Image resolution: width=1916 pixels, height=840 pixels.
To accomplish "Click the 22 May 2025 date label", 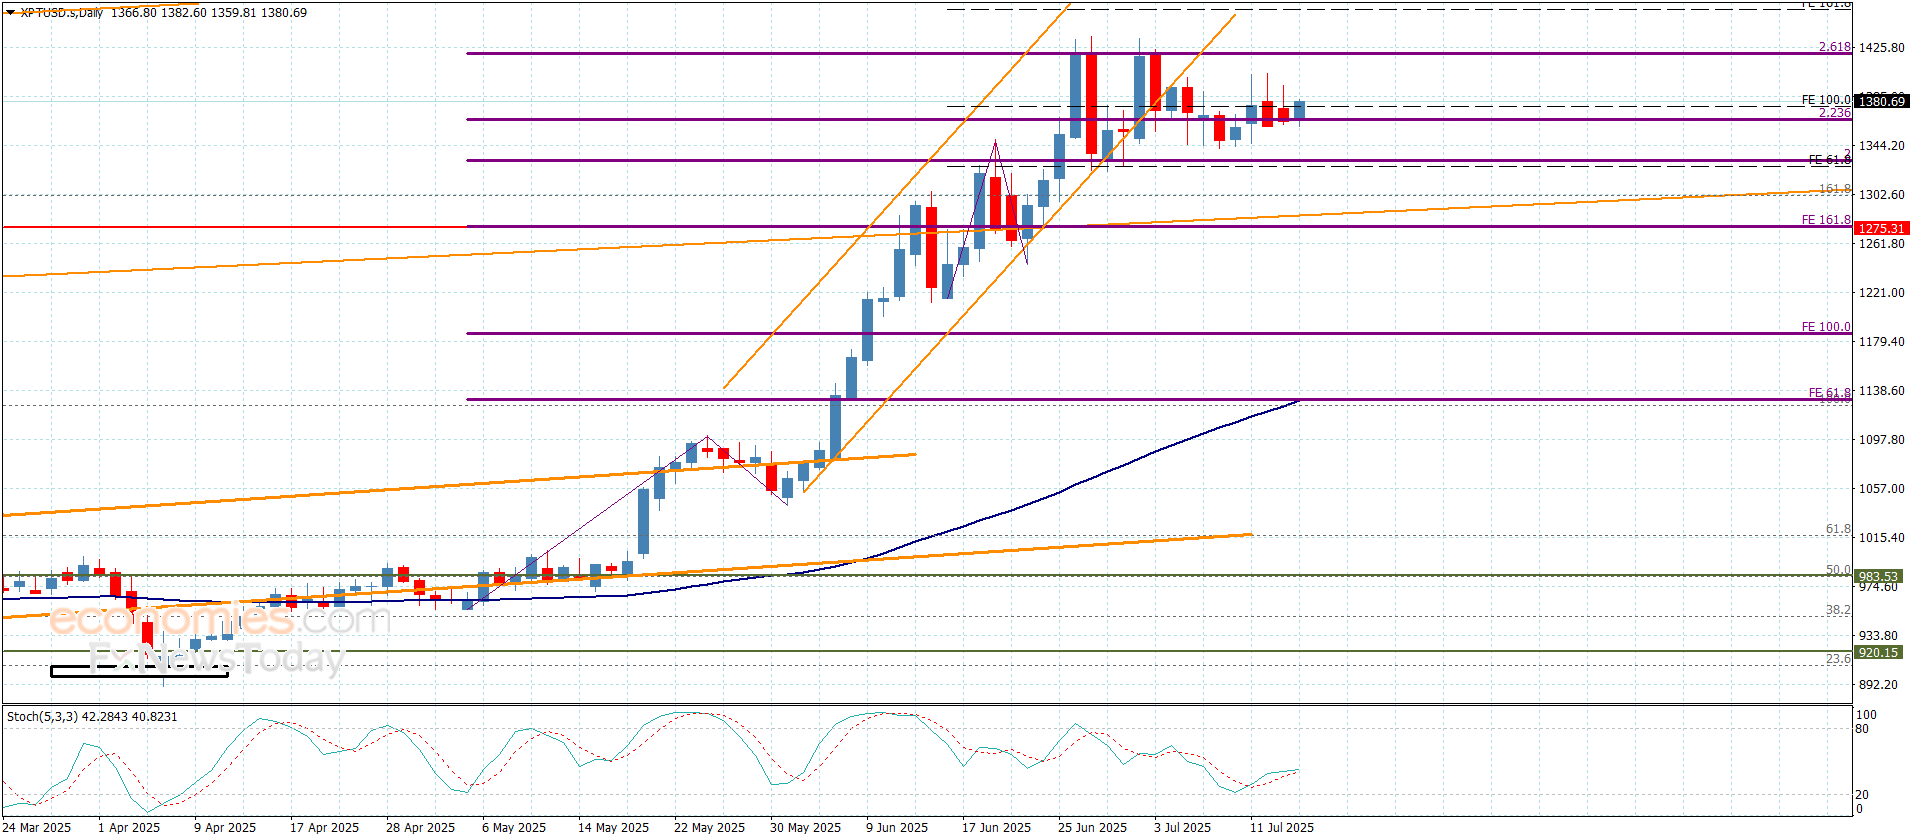I will tap(709, 828).
